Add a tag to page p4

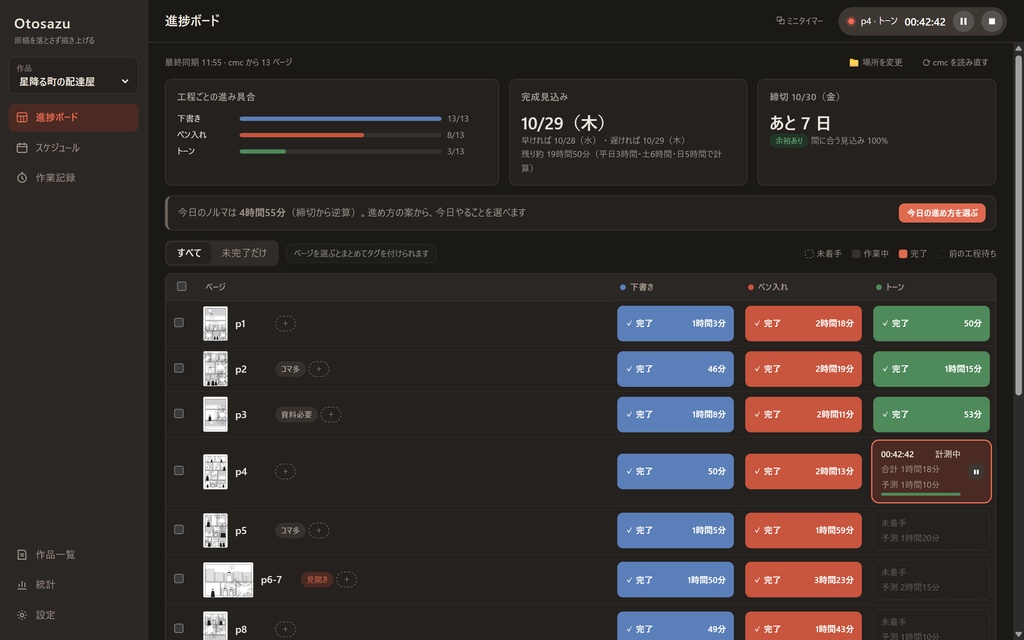(285, 472)
